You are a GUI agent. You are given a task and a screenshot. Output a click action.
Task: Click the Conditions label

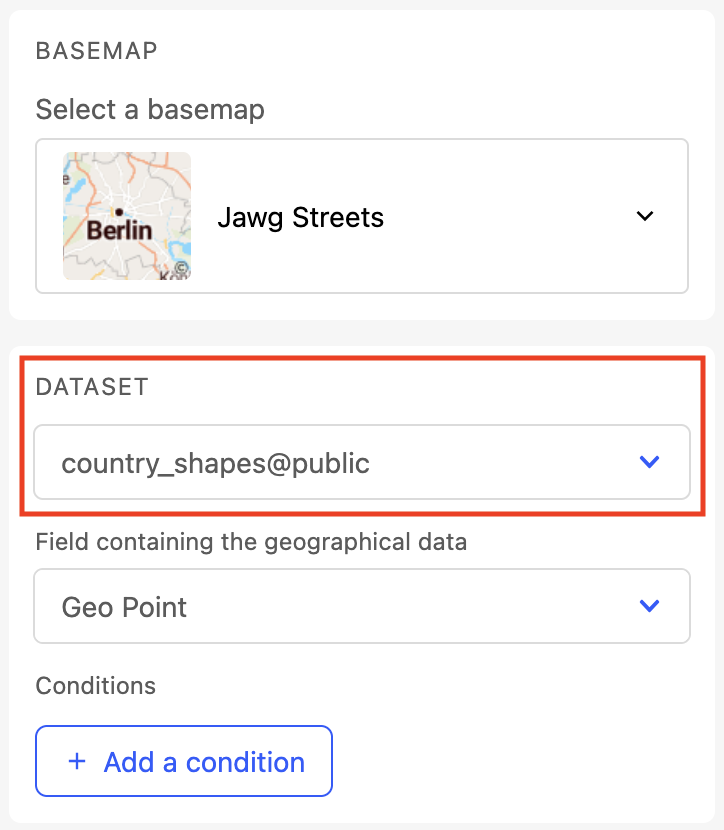96,686
